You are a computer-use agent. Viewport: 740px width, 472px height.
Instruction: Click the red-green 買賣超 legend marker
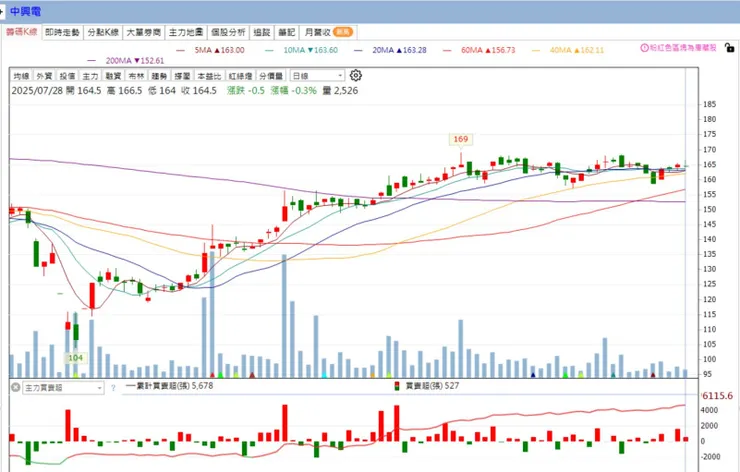pyautogui.click(x=397, y=386)
